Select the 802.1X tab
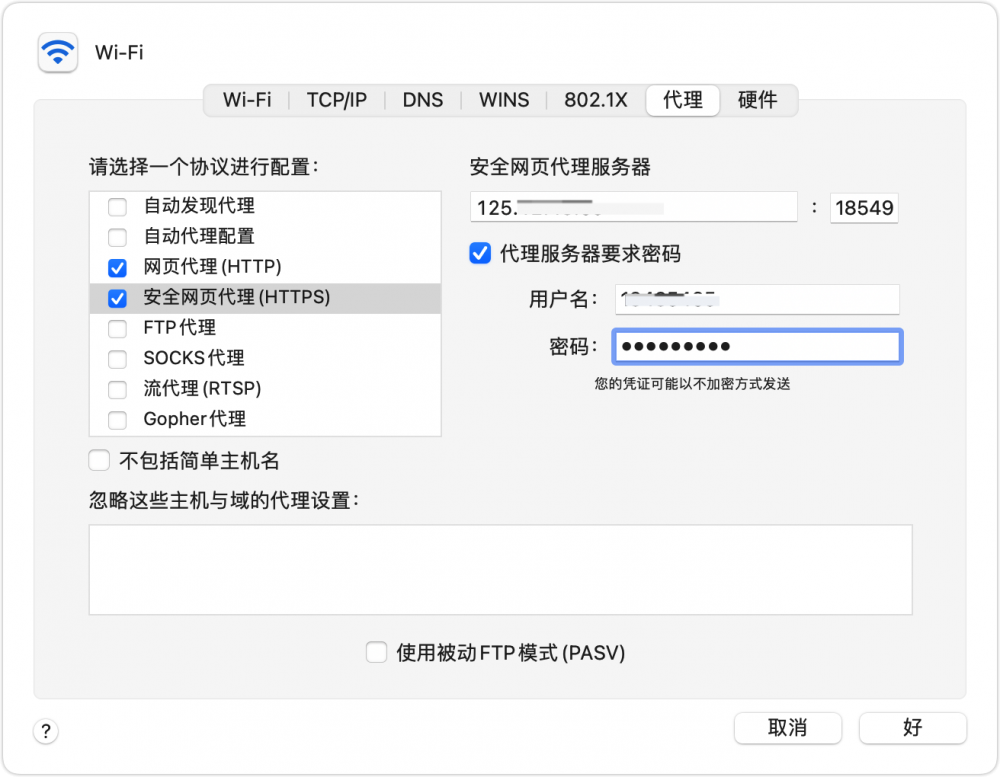Image resolution: width=1000 pixels, height=777 pixels. pyautogui.click(x=596, y=100)
